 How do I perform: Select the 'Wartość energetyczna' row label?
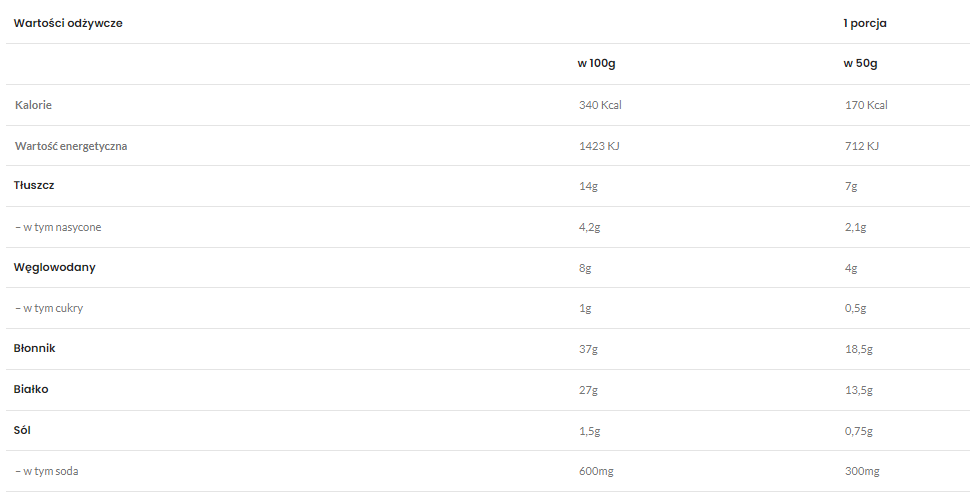[71, 146]
